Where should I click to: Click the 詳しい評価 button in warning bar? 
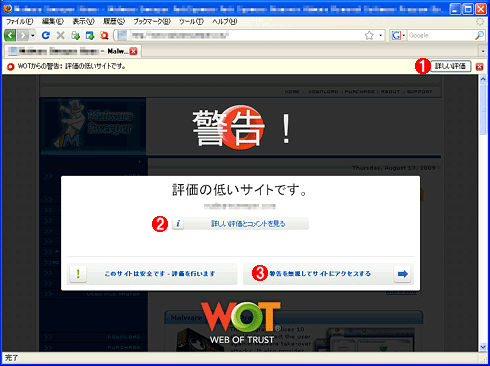click(x=450, y=66)
